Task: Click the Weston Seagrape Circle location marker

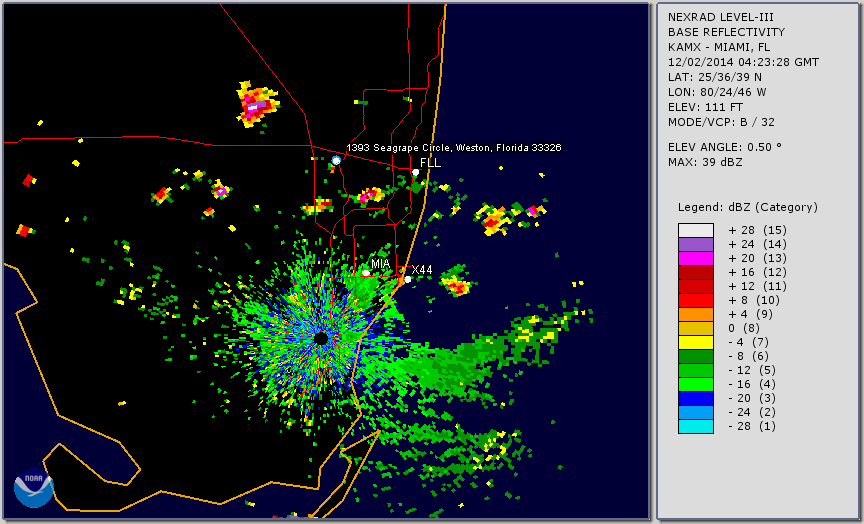Action: tap(336, 160)
